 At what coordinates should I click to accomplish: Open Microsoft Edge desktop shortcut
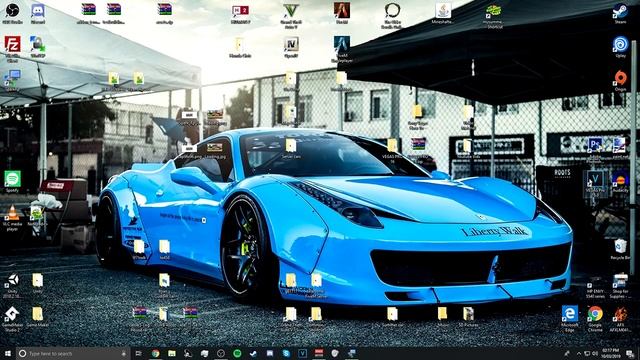569,318
